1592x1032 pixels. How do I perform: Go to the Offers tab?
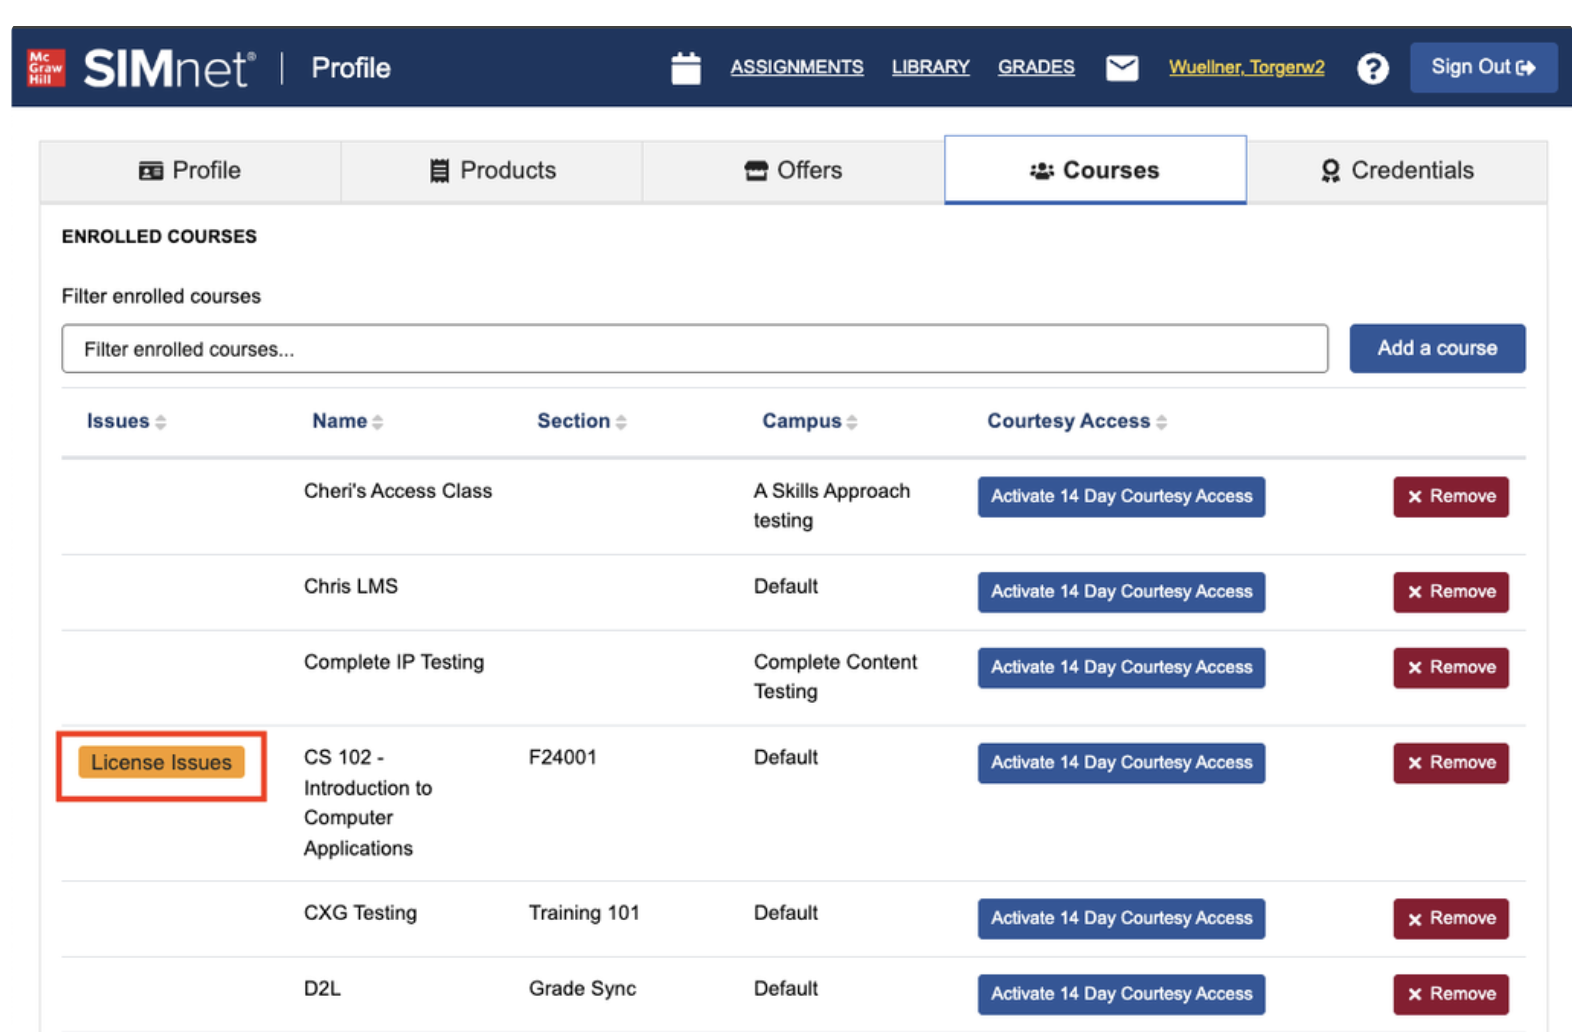(793, 171)
